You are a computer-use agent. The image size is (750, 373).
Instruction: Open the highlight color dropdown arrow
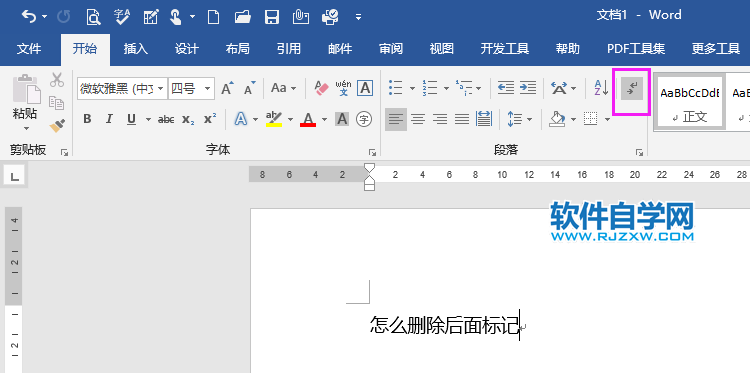290,120
